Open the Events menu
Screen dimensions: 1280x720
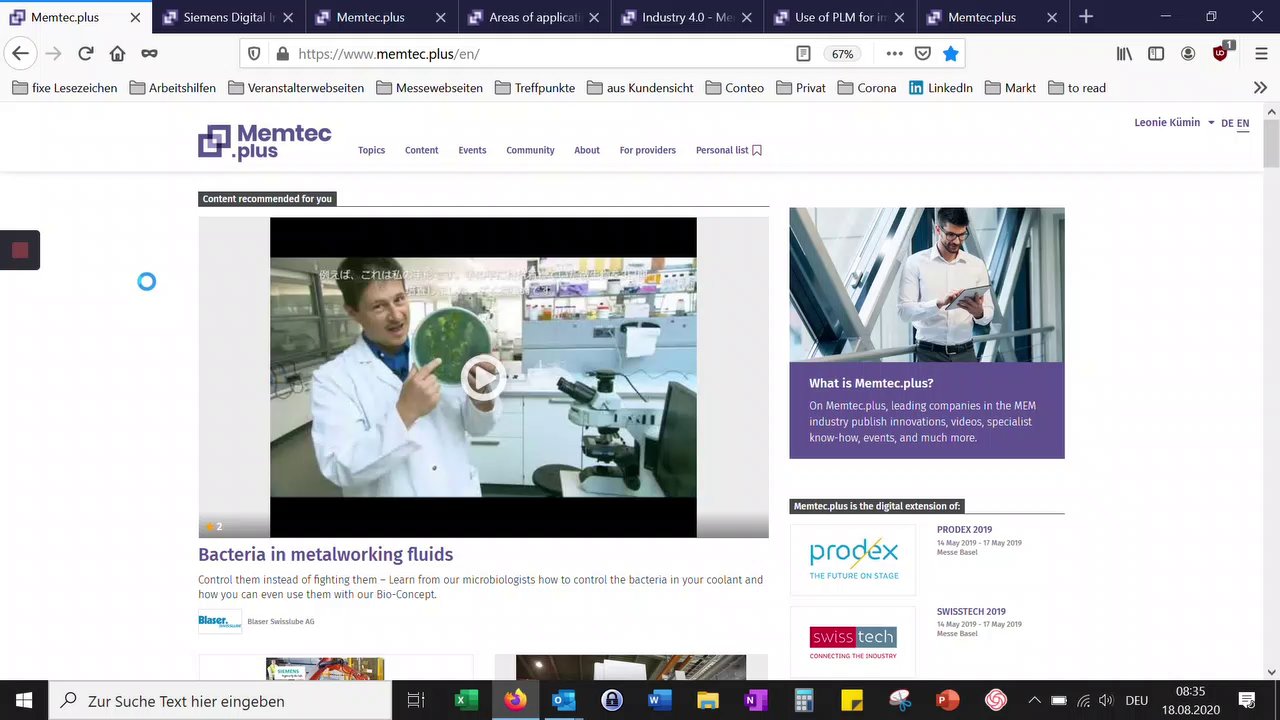[472, 150]
